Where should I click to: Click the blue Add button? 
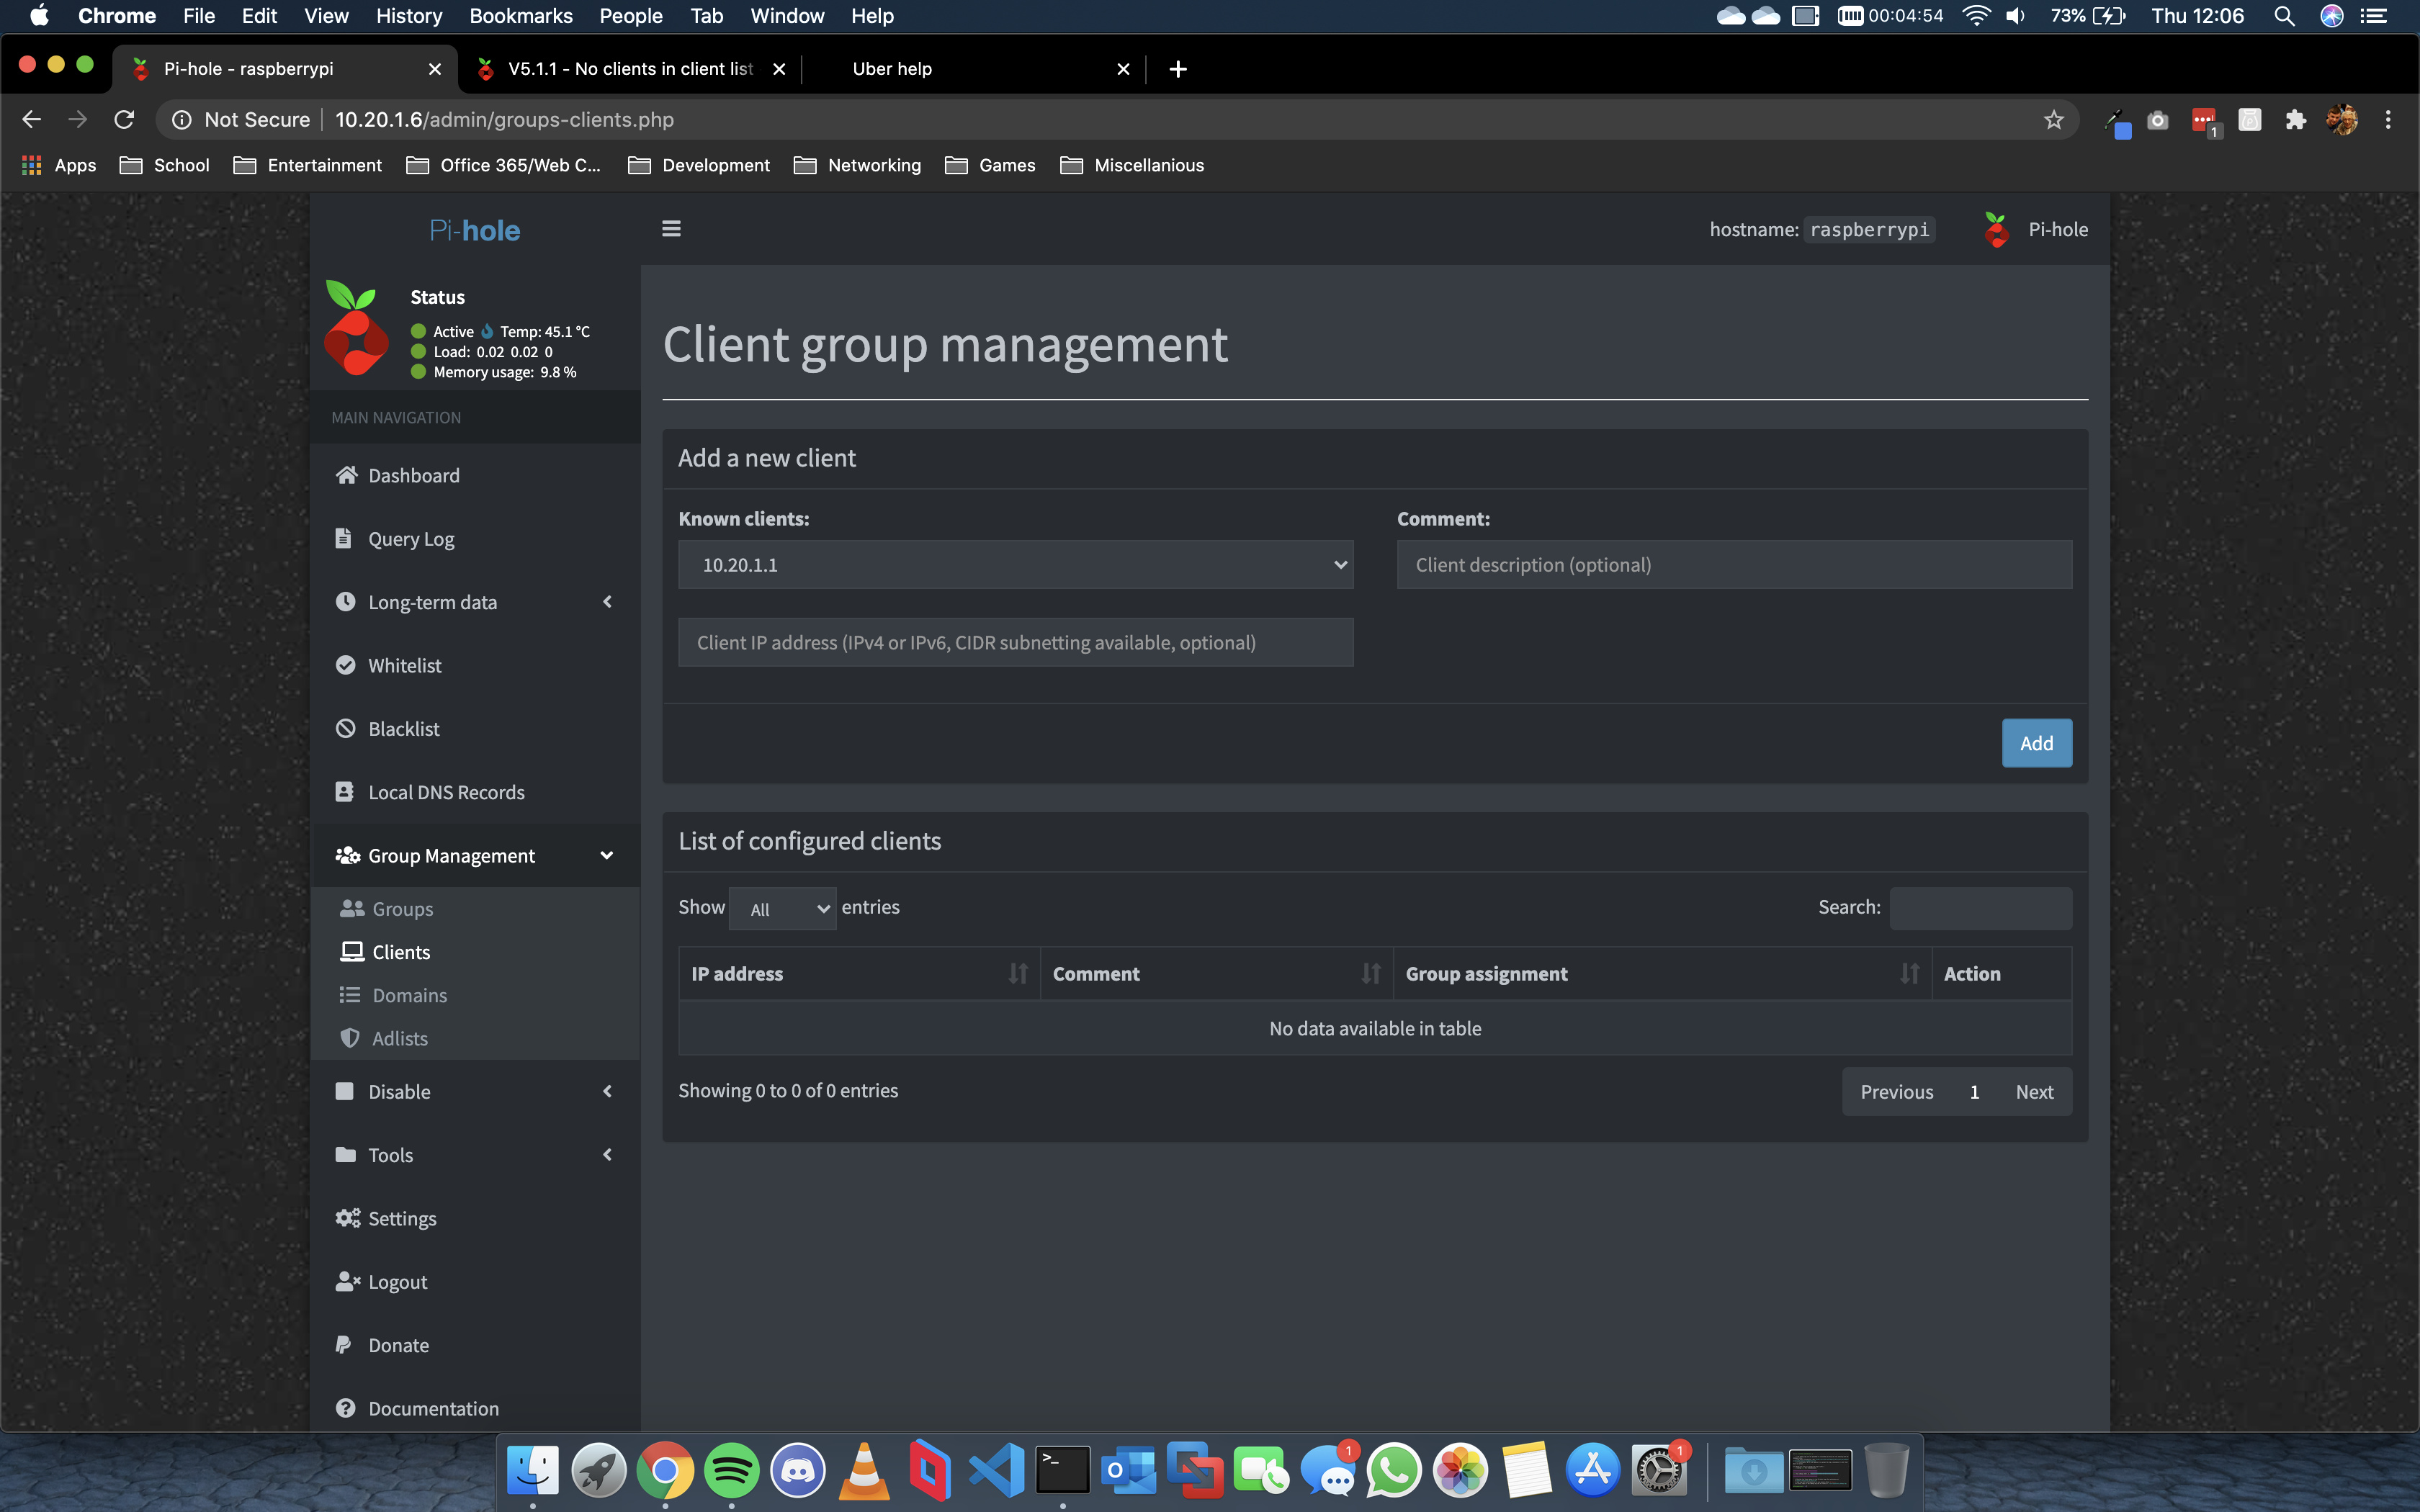coord(2036,743)
